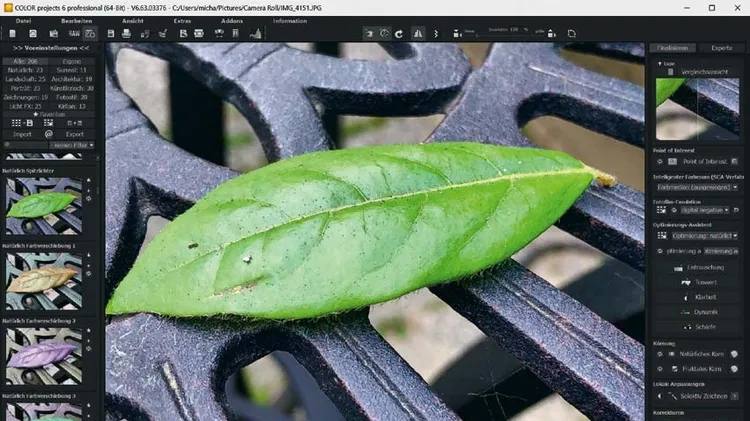Click the bold B toolbar icon
The height and width of the screenshot is (421, 750).
point(183,33)
